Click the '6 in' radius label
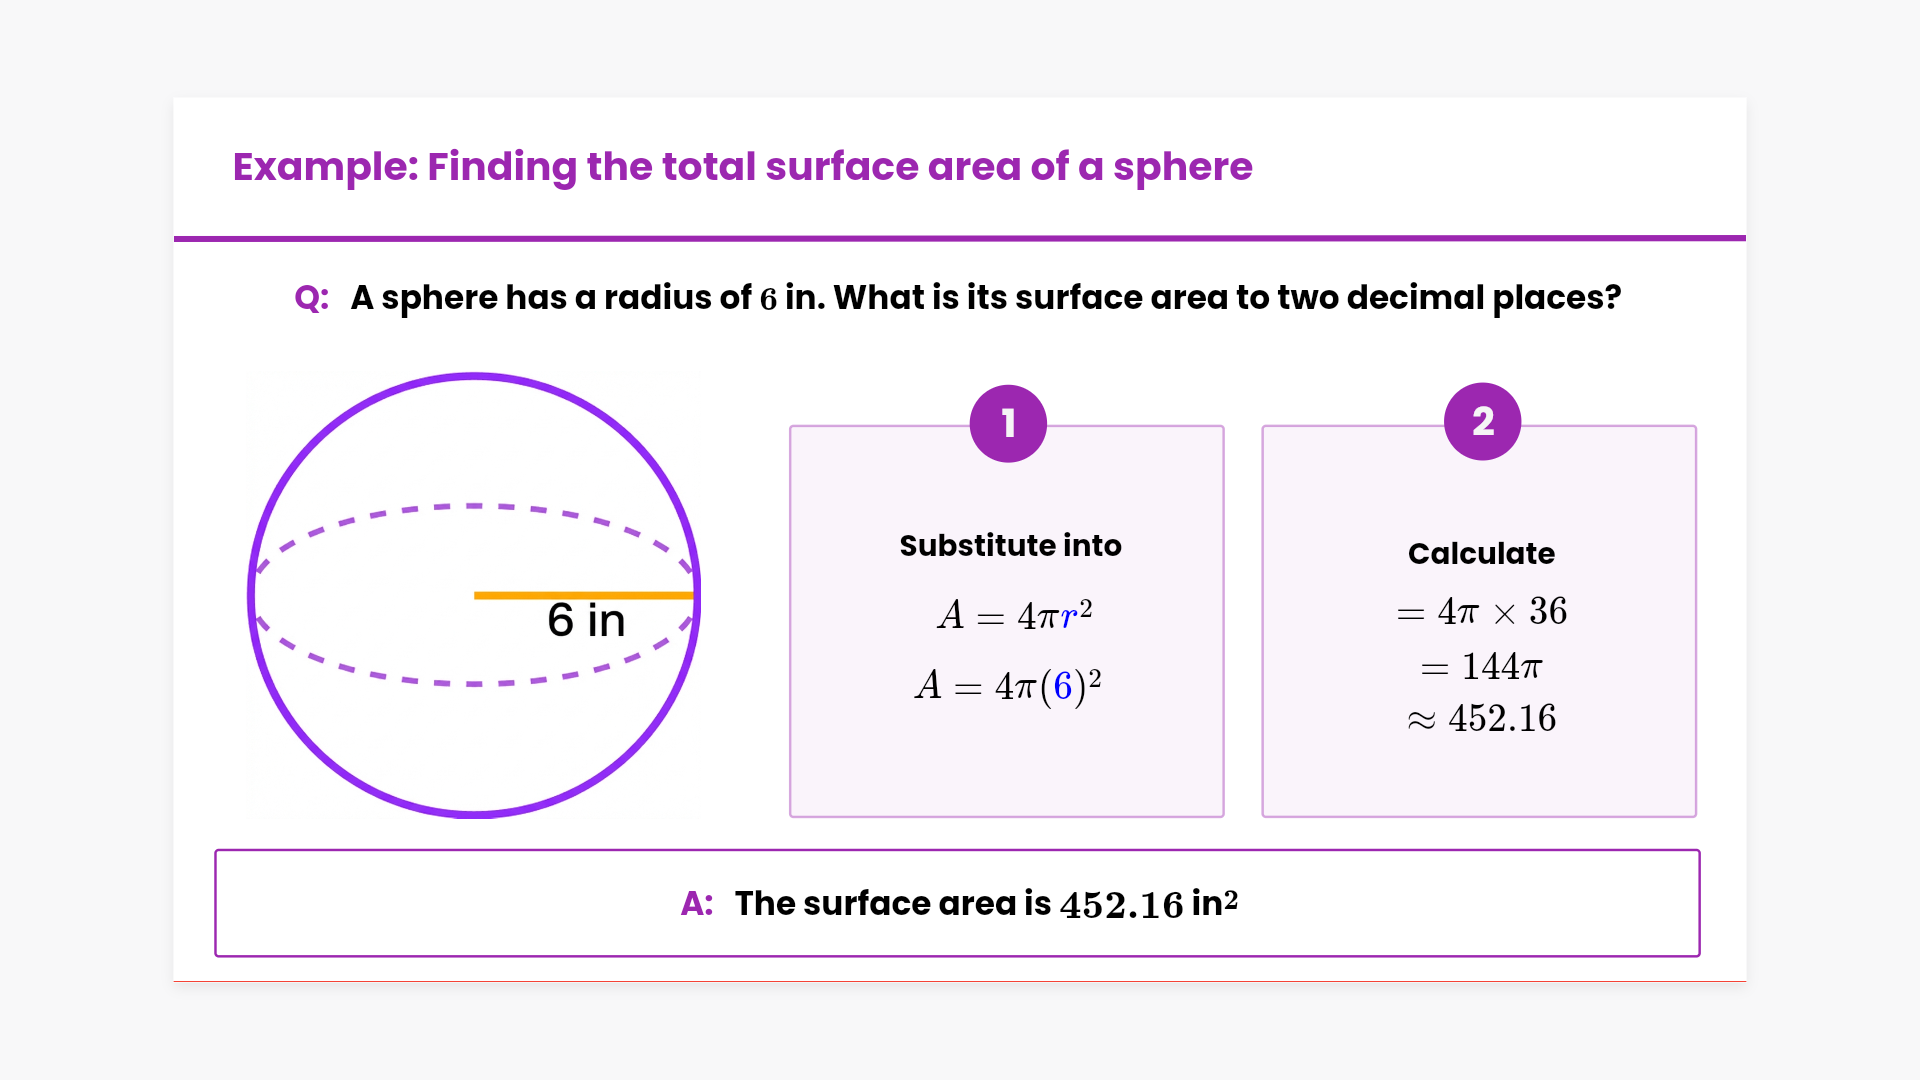The height and width of the screenshot is (1080, 1920). click(x=586, y=621)
